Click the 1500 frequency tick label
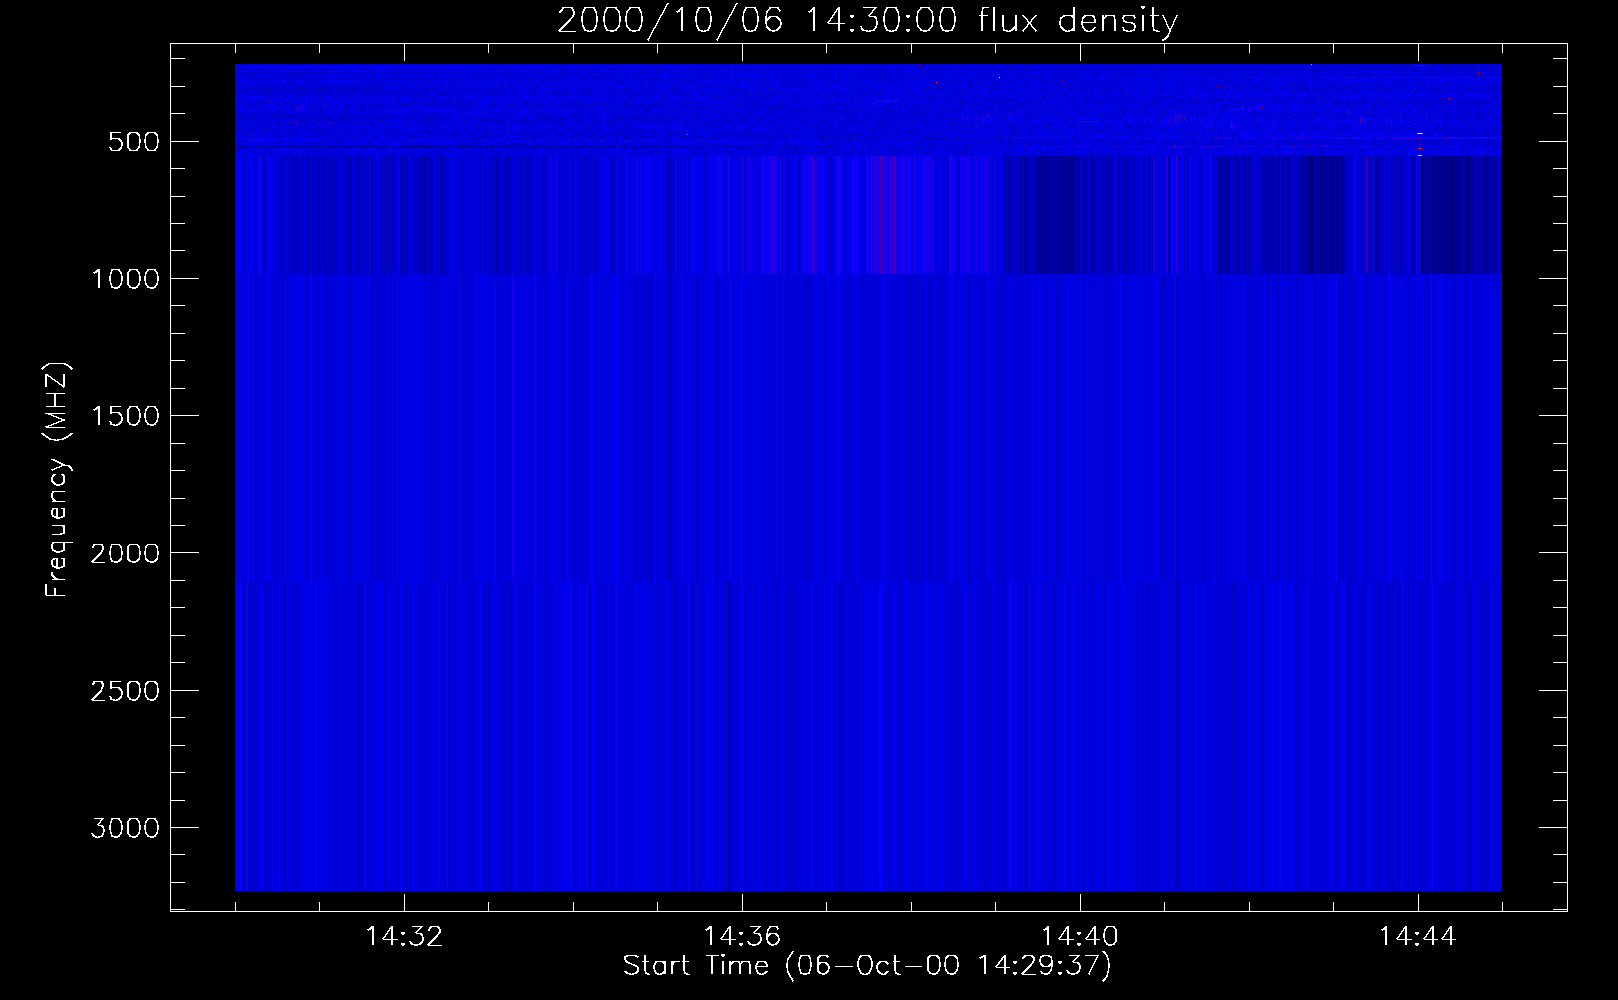 [x=125, y=416]
